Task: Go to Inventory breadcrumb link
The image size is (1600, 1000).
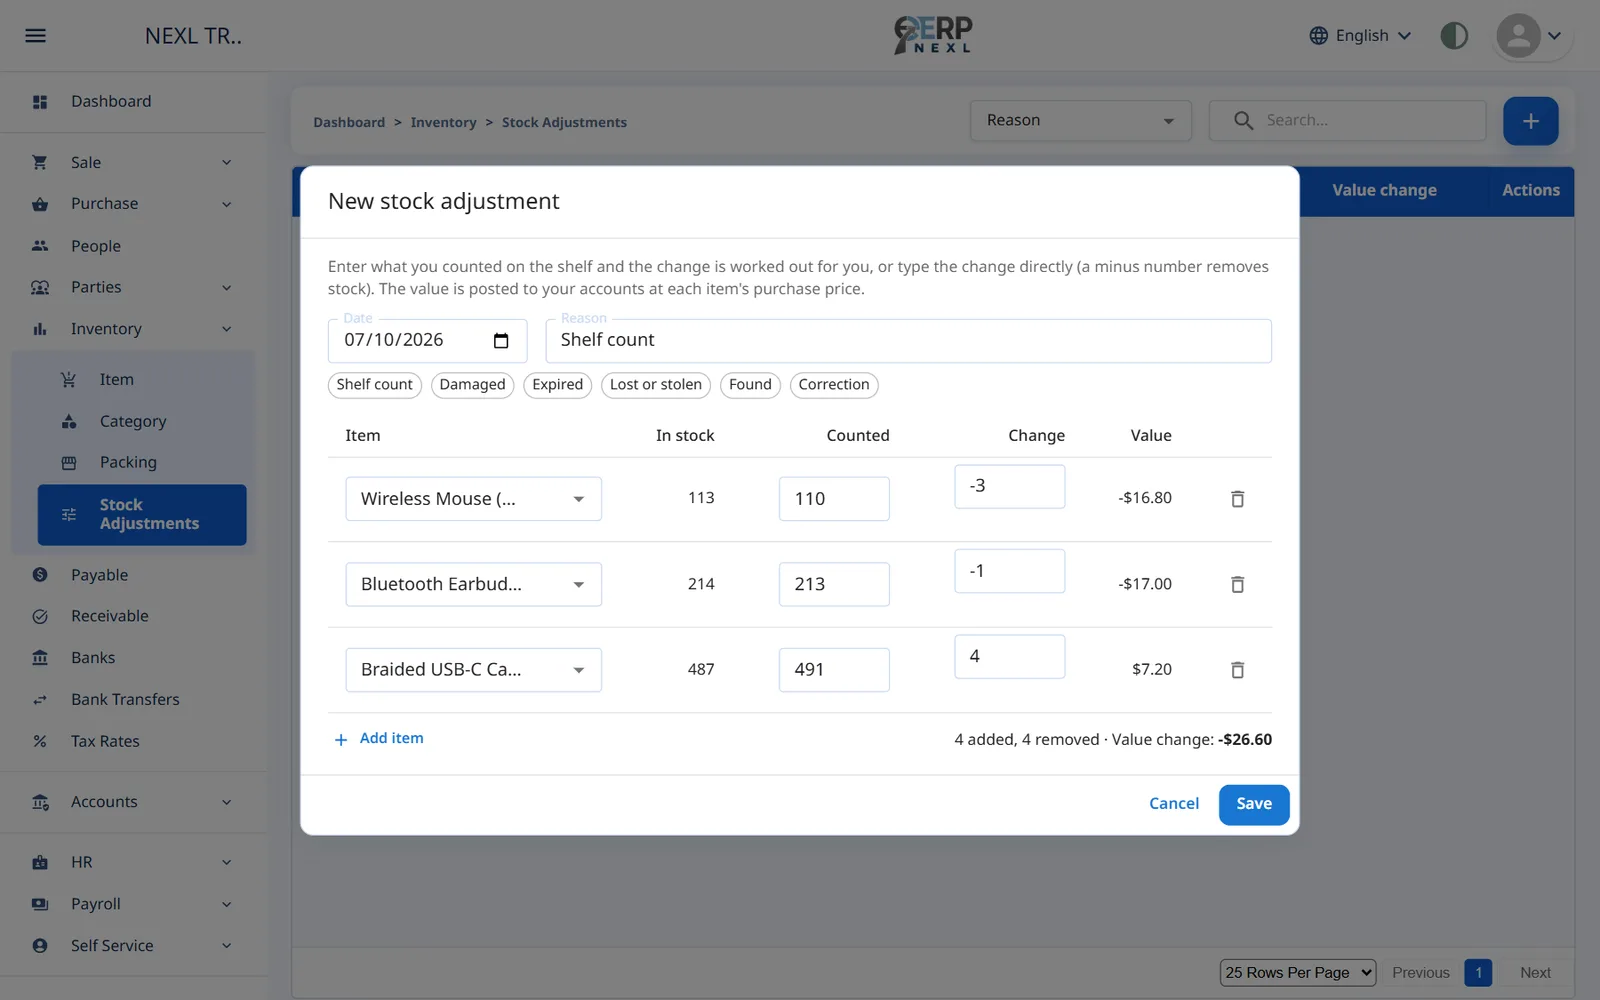Action: pyautogui.click(x=443, y=123)
